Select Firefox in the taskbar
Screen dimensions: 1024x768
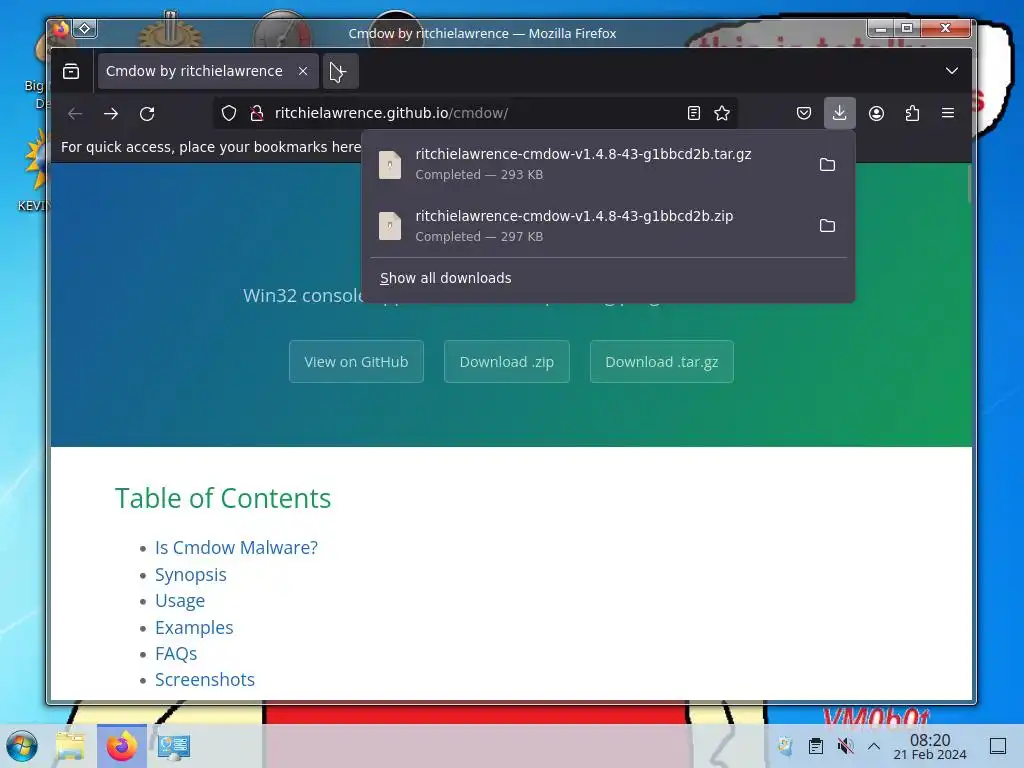pyautogui.click(x=121, y=746)
